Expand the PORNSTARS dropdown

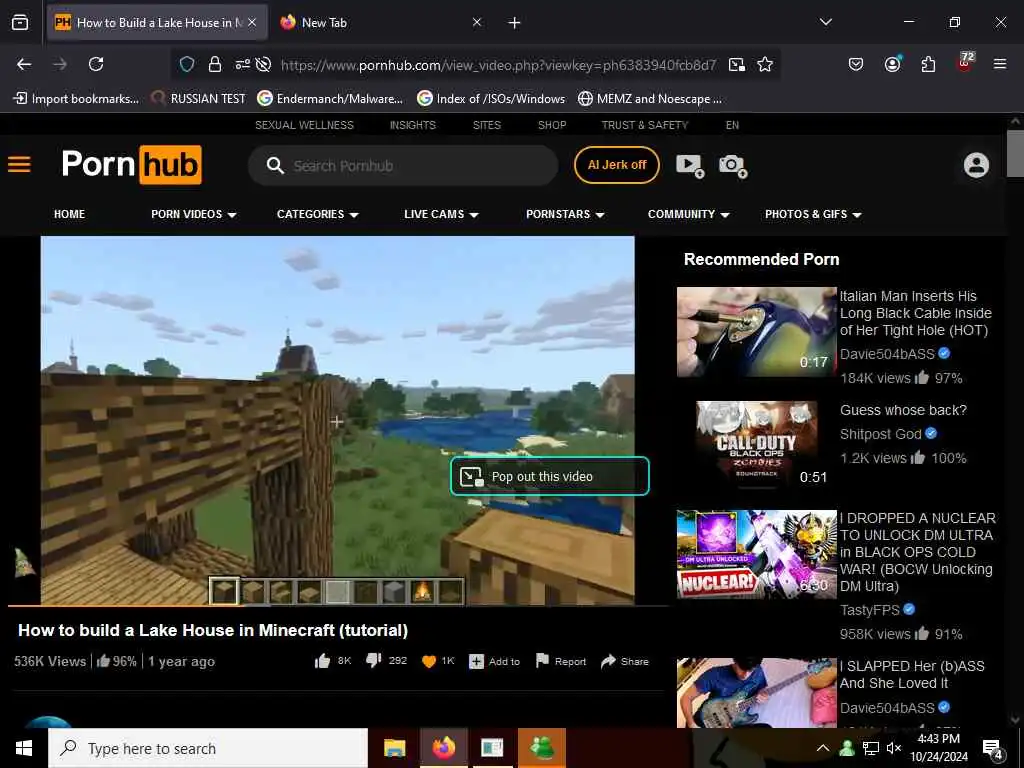[x=566, y=214]
